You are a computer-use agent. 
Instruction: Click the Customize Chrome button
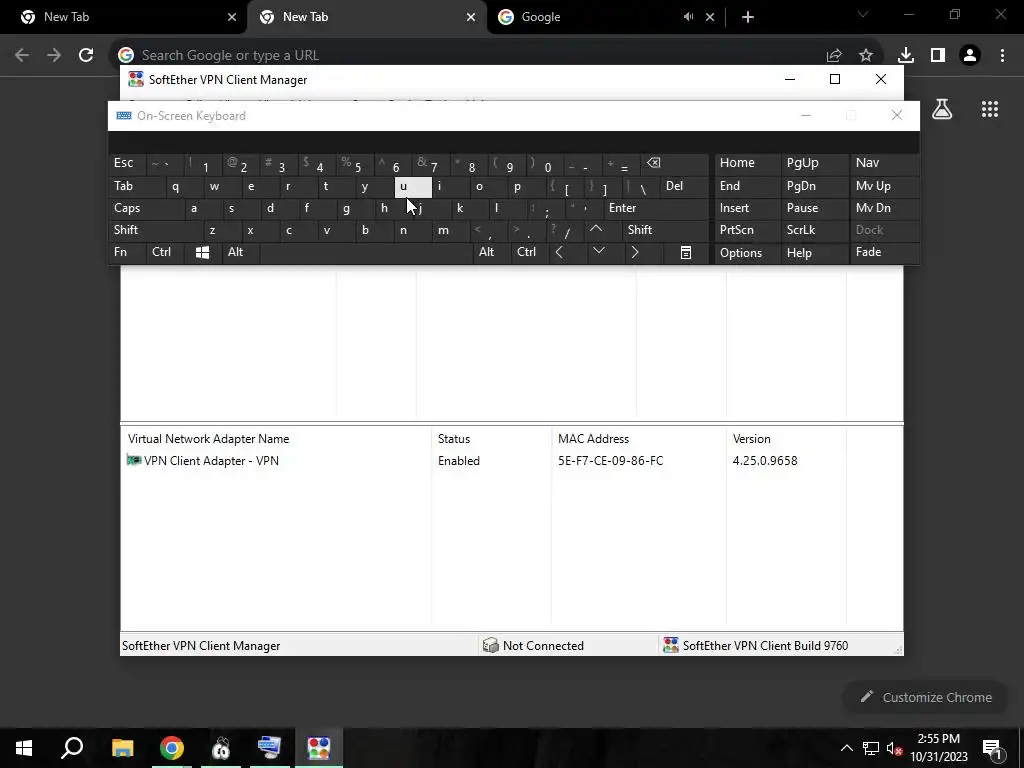pyautogui.click(x=926, y=697)
